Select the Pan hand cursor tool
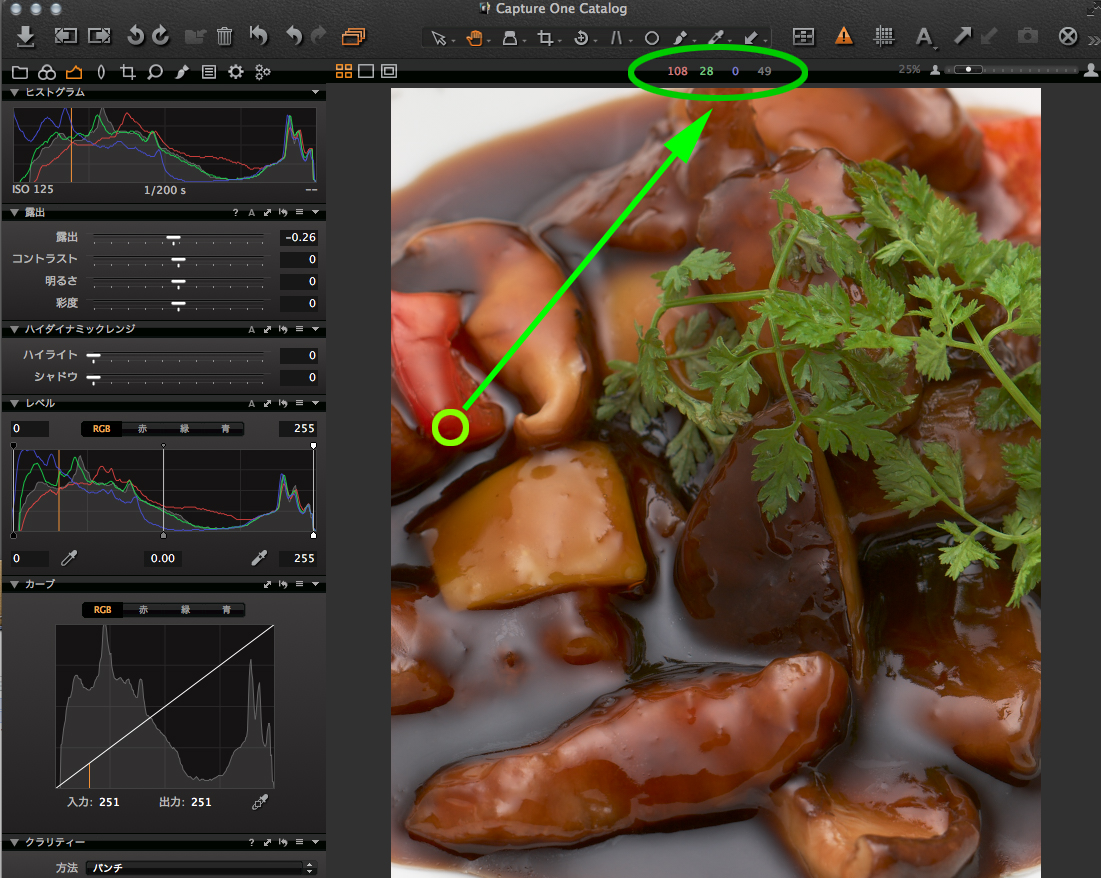 (x=473, y=38)
